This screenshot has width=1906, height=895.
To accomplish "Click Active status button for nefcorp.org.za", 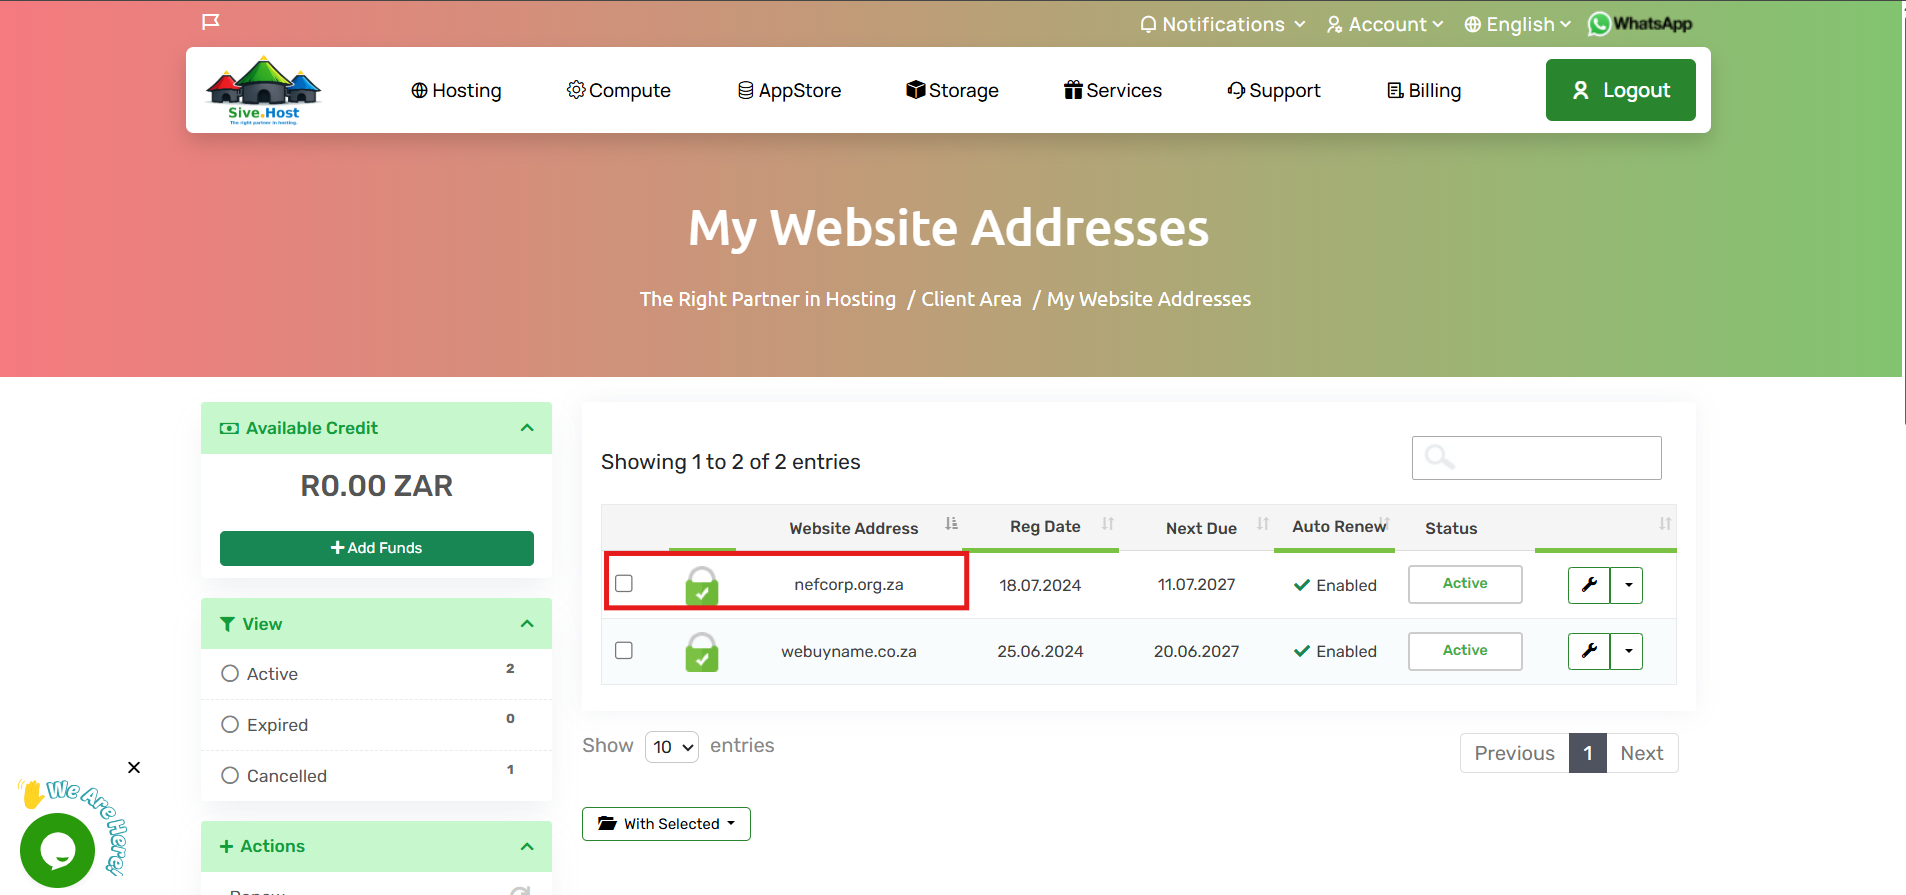I will [x=1465, y=584].
